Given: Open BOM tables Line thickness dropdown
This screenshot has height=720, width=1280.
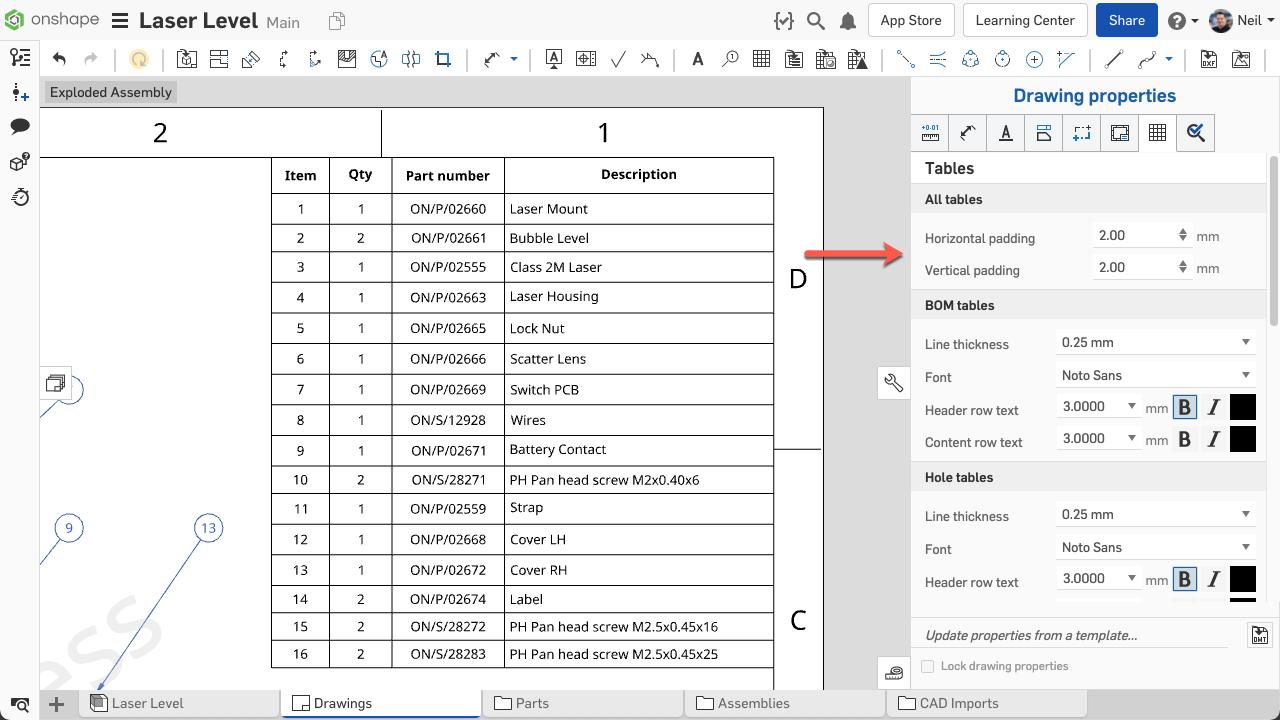Looking at the screenshot, I should pos(1155,343).
